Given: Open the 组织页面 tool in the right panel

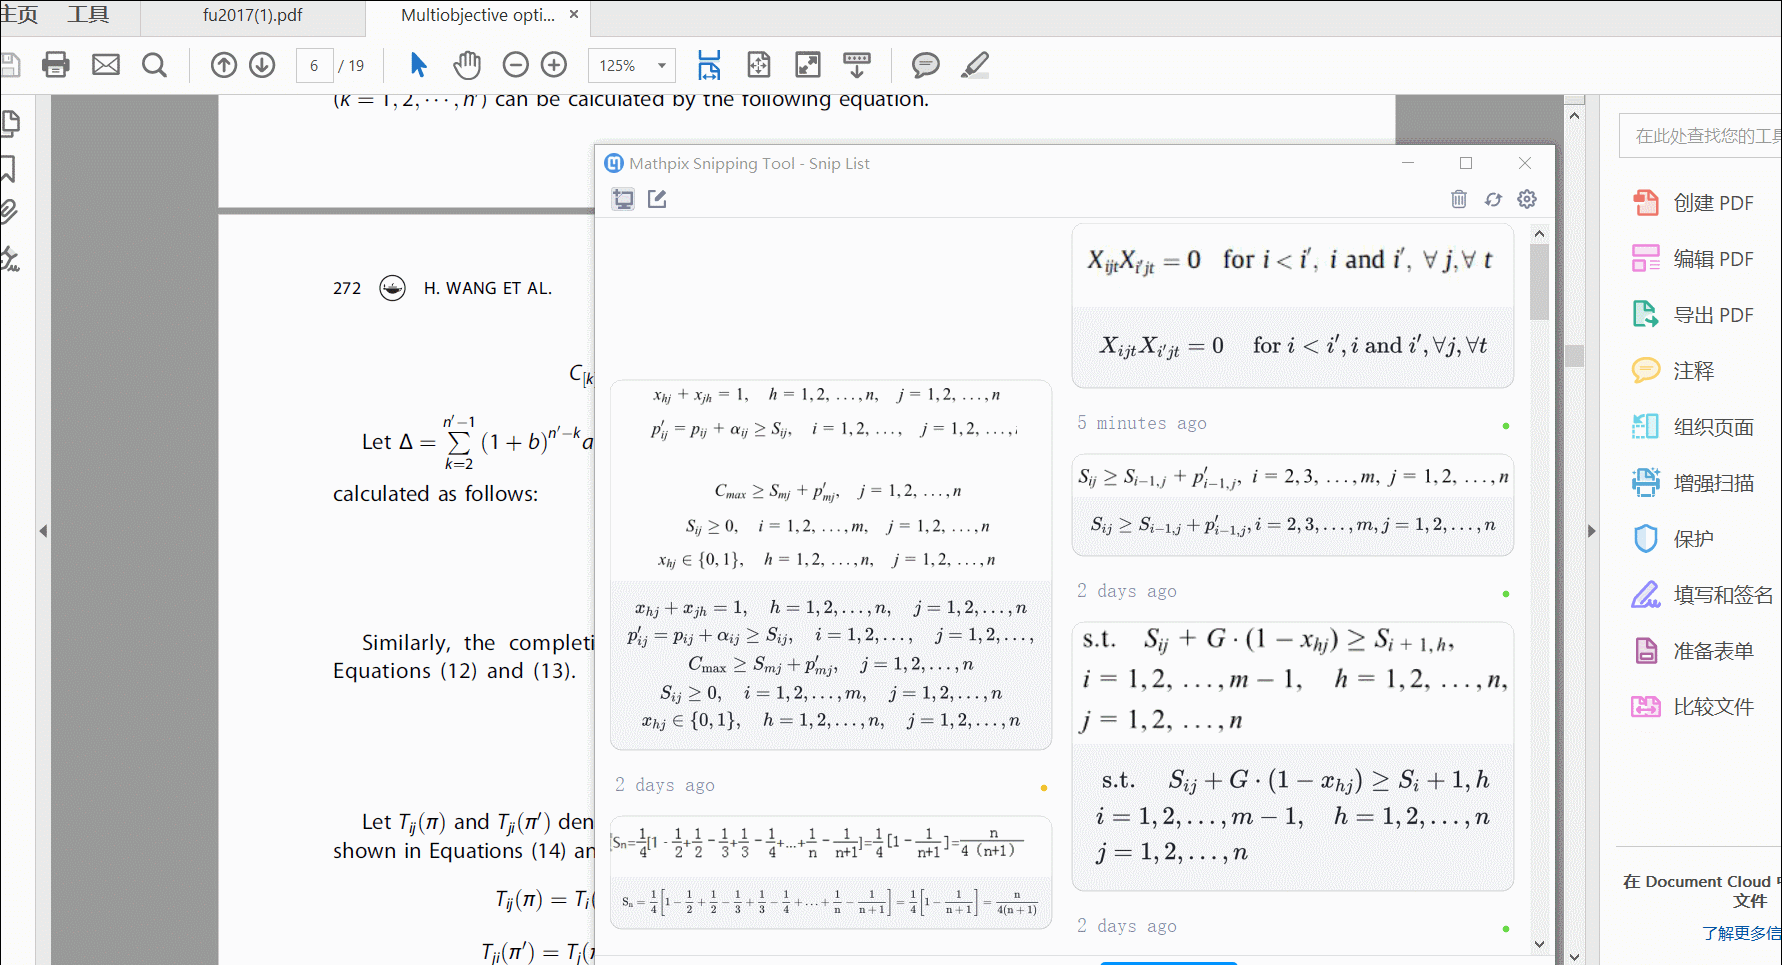Looking at the screenshot, I should pos(1712,426).
